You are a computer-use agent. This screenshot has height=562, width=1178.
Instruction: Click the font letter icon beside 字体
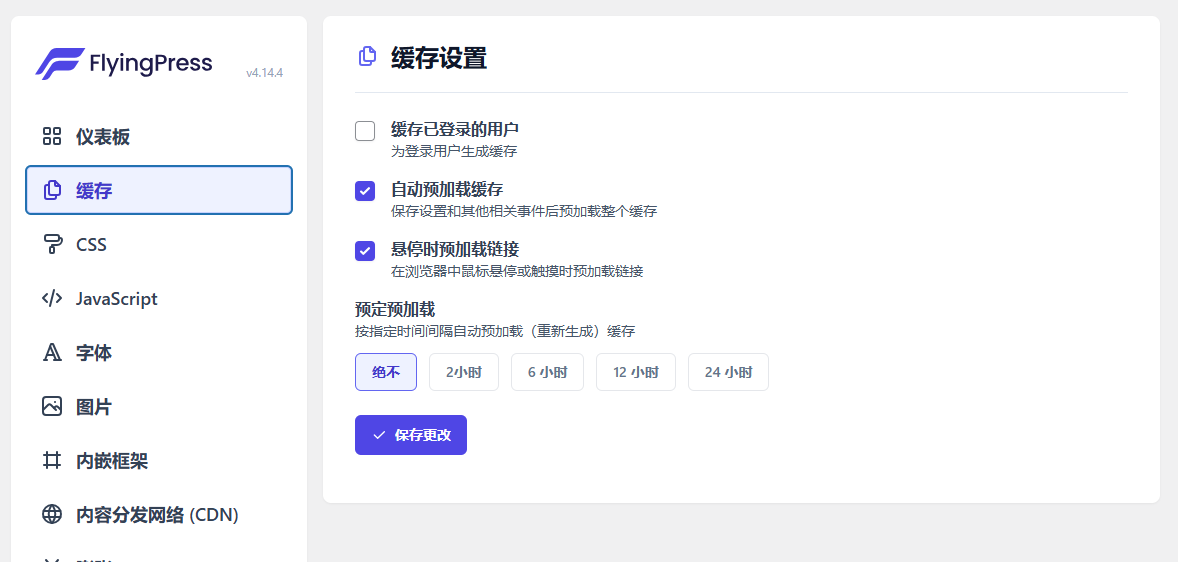(52, 353)
